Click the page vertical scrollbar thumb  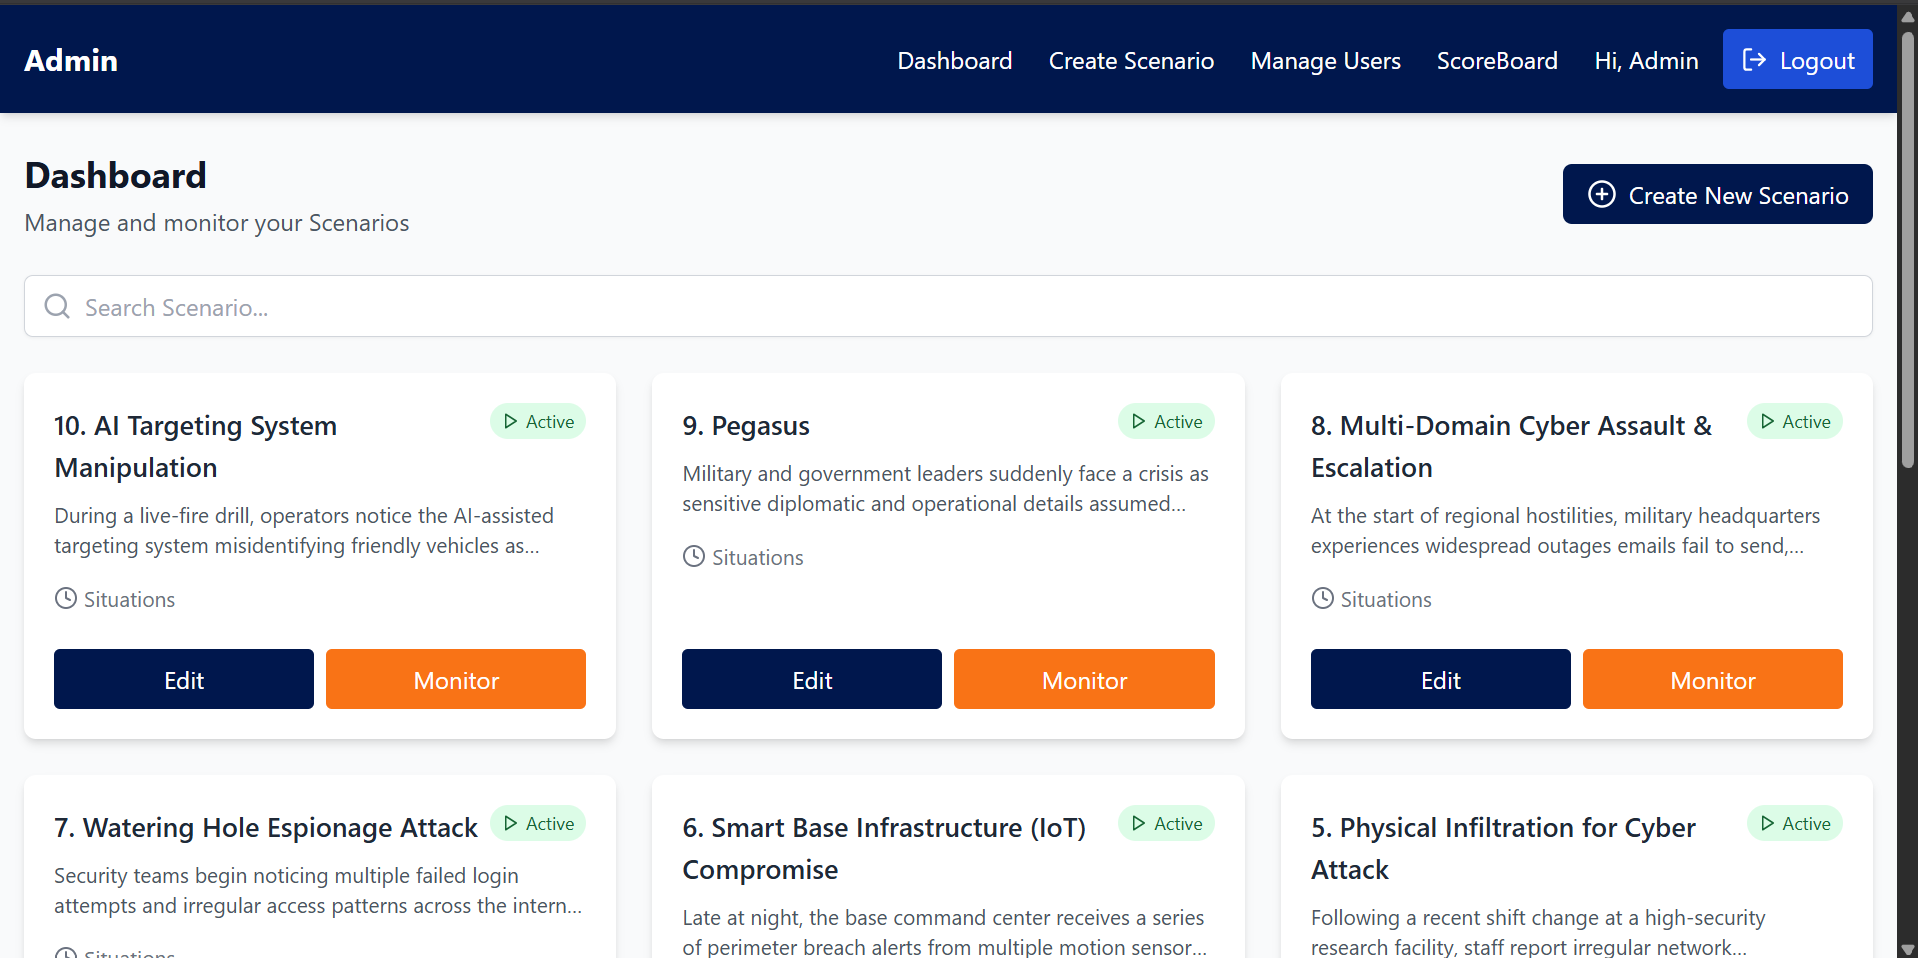tap(1908, 248)
